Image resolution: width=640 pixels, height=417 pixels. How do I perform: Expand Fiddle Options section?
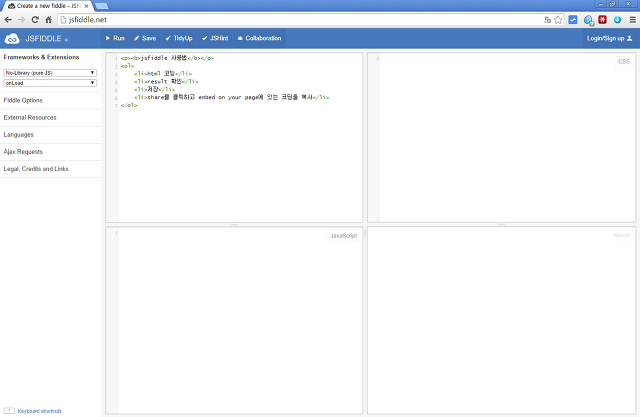tap(50, 100)
